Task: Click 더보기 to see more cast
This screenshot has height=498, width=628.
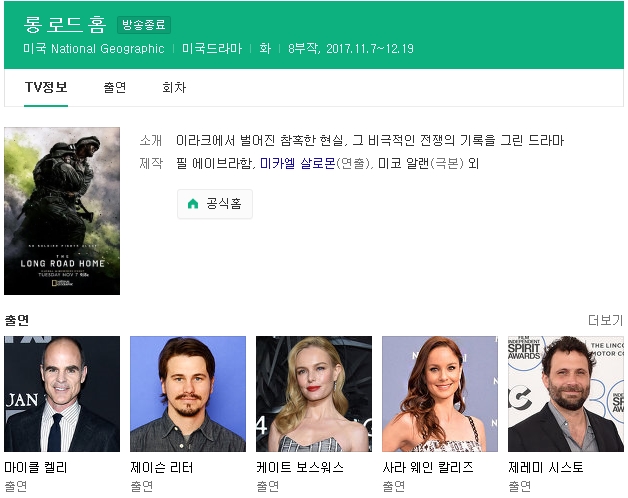Action: pos(606,320)
